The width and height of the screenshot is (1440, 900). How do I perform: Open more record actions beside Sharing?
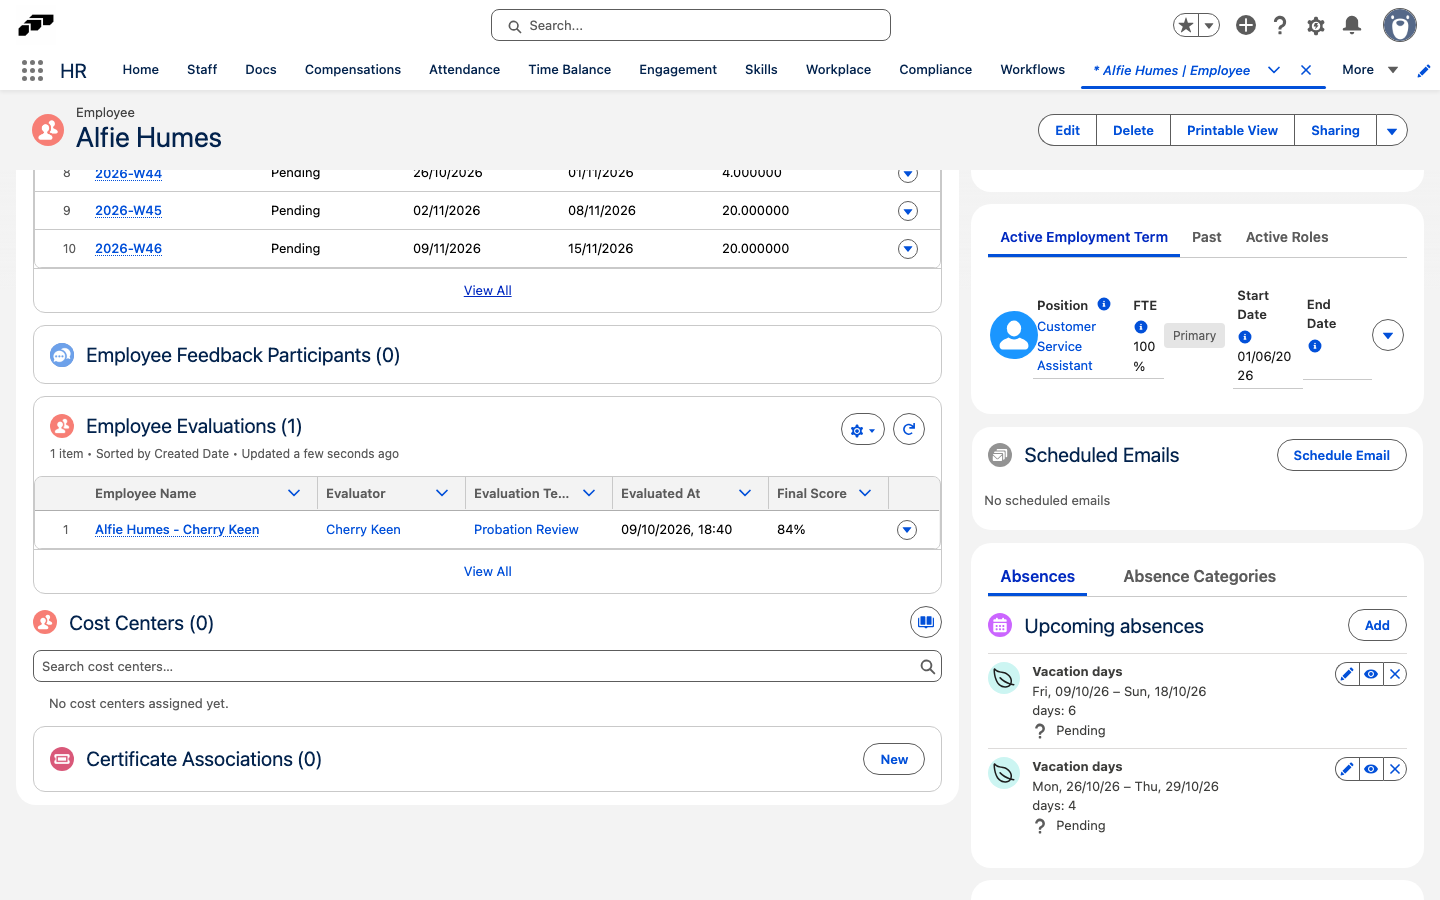tap(1392, 131)
